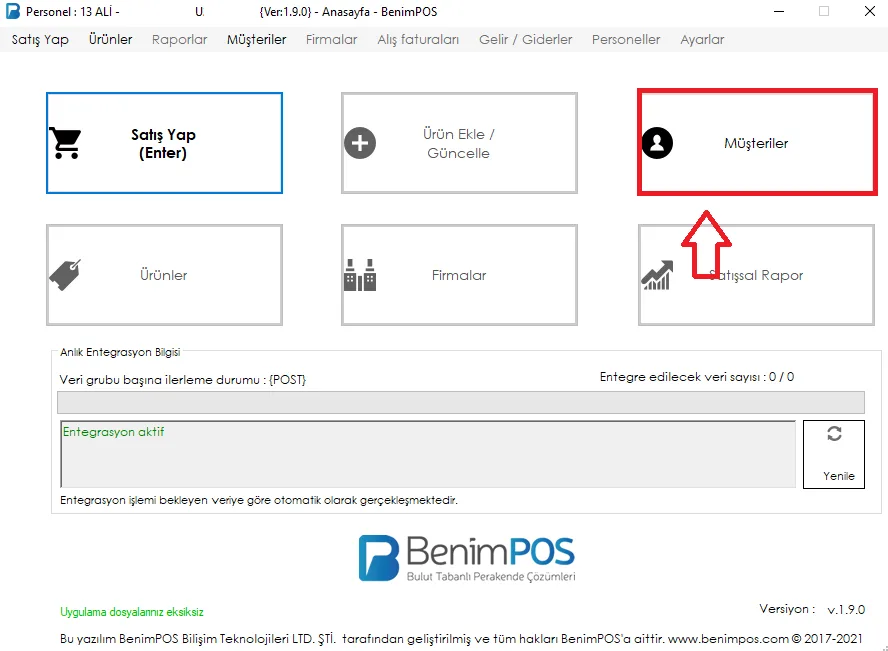The width and height of the screenshot is (888, 651).
Task: Click the shopping cart icon on Satış Yap
Action: pos(65,143)
